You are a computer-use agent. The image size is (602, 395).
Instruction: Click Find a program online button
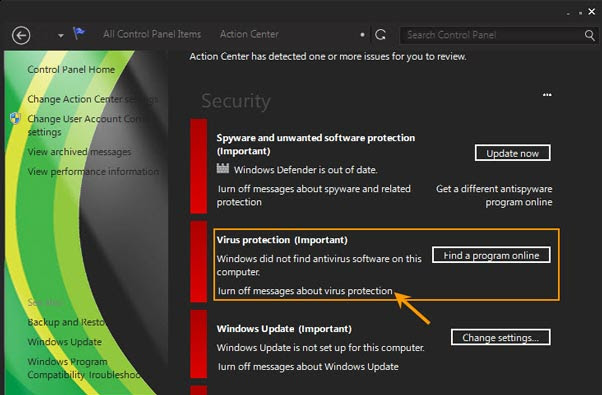pos(491,255)
